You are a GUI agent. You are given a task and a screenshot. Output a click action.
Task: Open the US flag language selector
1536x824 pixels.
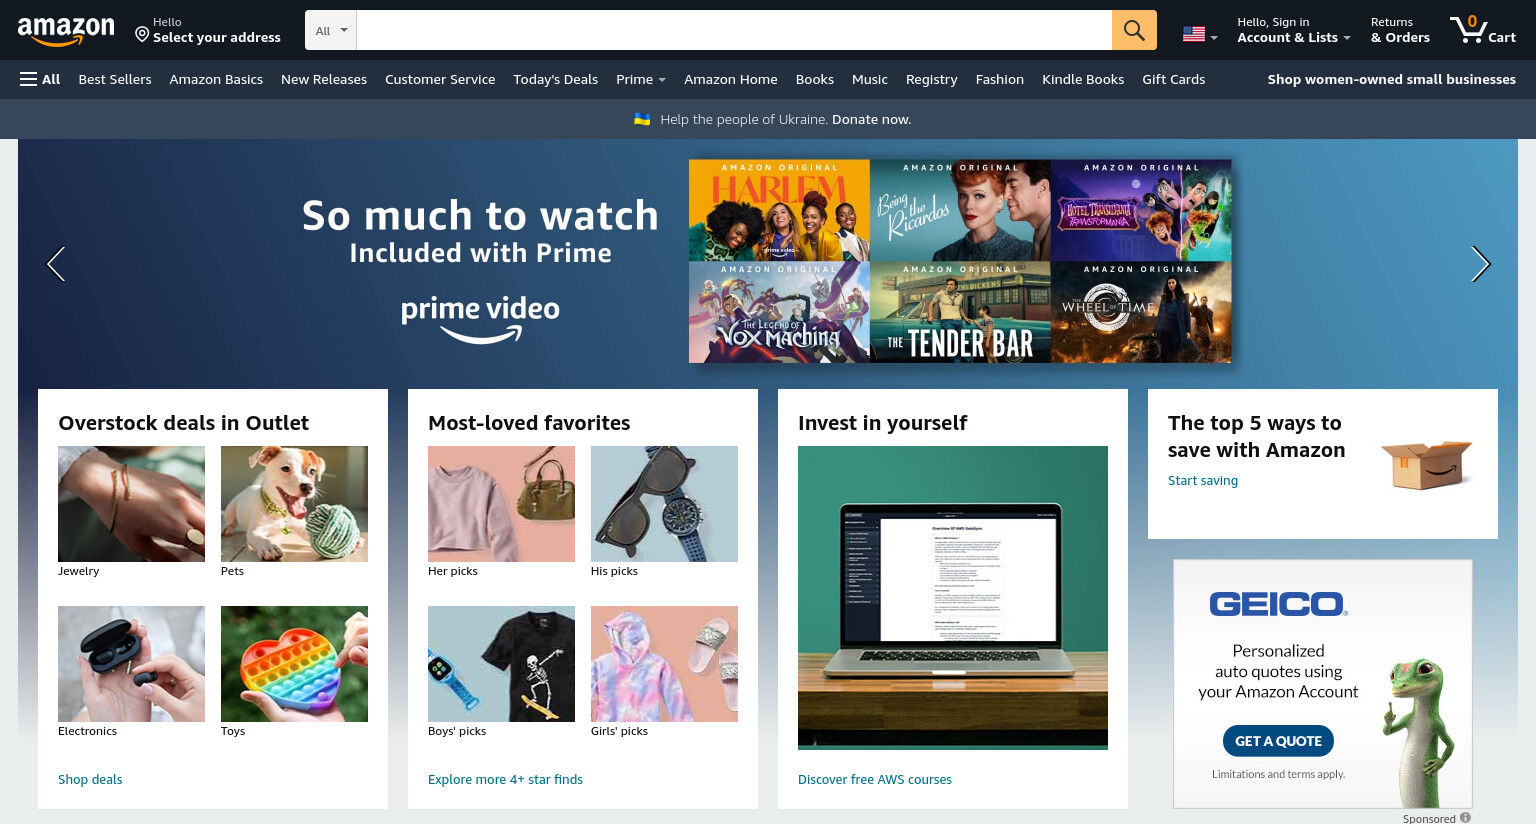click(1200, 34)
